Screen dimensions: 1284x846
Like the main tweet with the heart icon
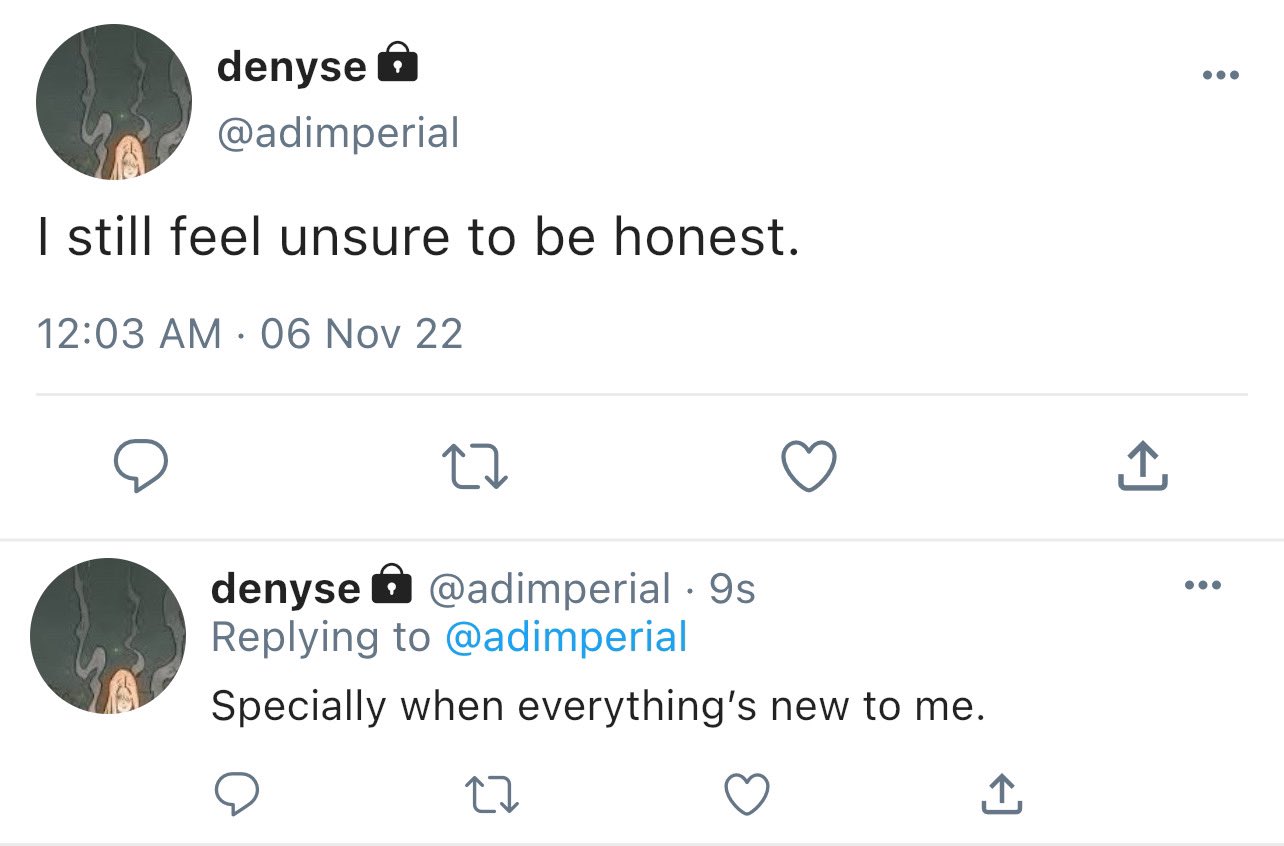click(x=808, y=468)
